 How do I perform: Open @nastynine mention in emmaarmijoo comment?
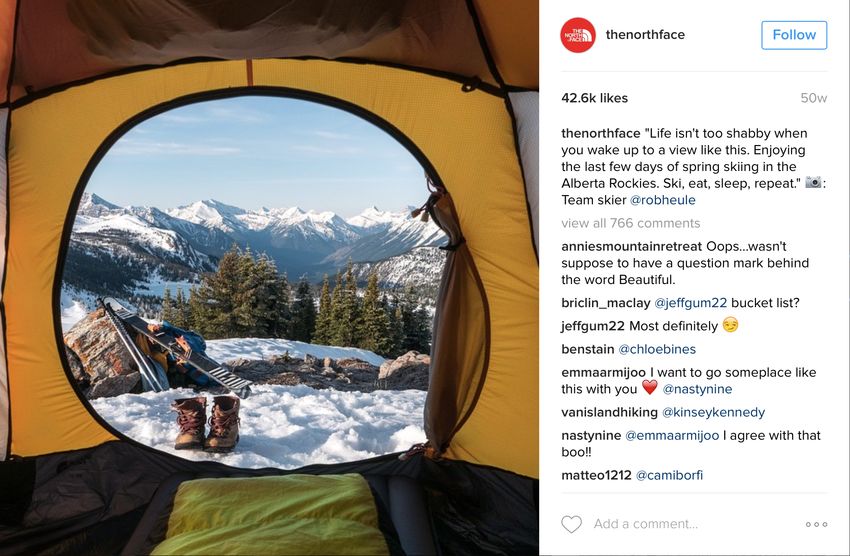coord(697,389)
